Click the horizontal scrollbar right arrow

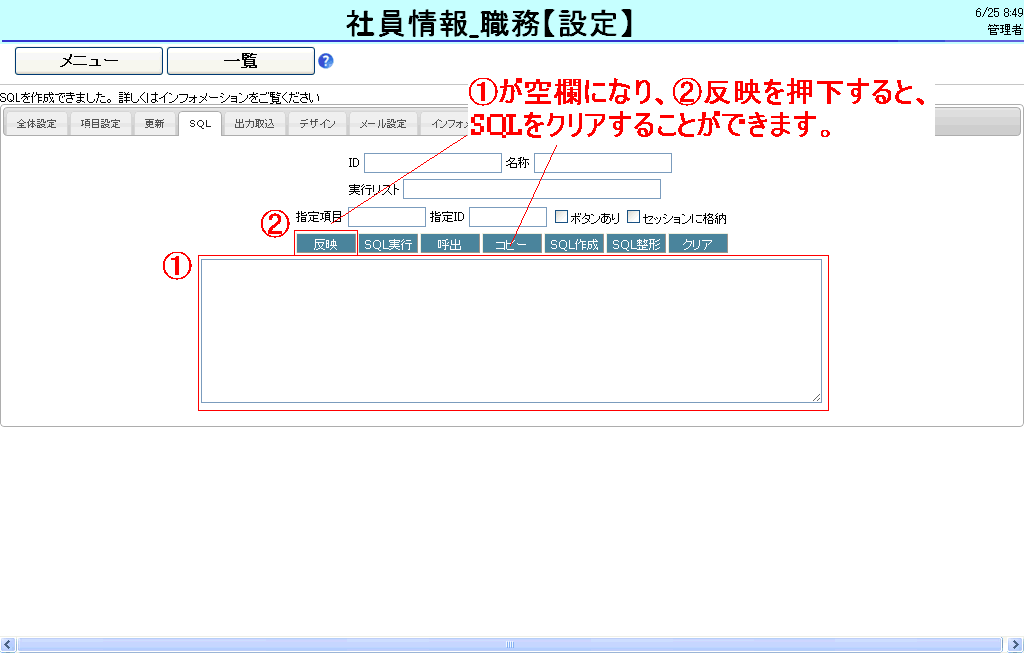pyautogui.click(x=1016, y=644)
